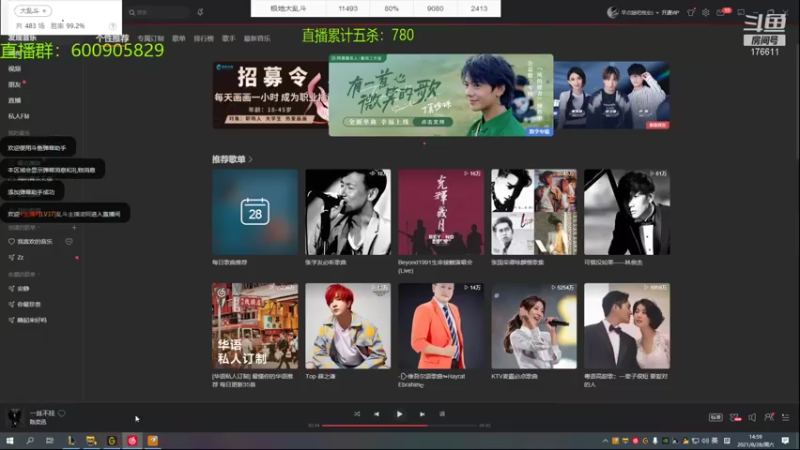Switch to the 排行榜 tab
This screenshot has height=450, width=800.
204,38
